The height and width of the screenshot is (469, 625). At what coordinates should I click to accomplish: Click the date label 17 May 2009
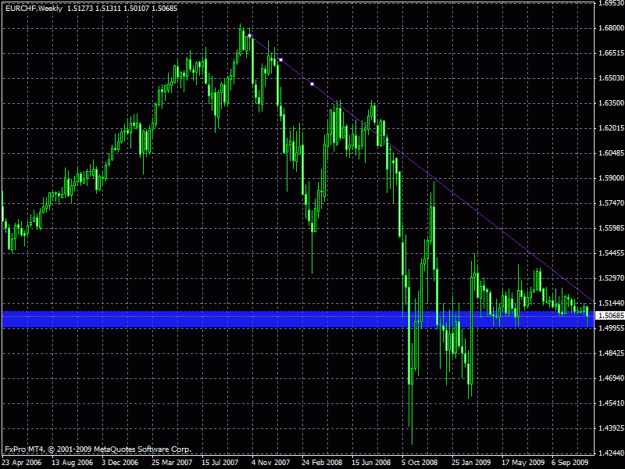click(523, 462)
